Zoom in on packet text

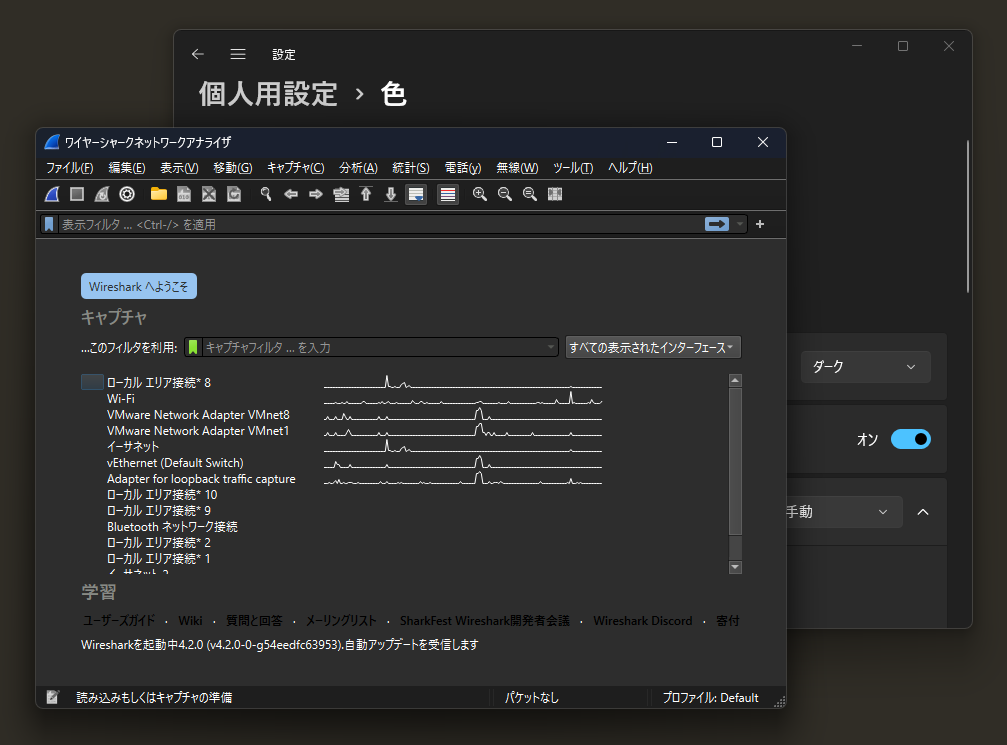pos(480,194)
